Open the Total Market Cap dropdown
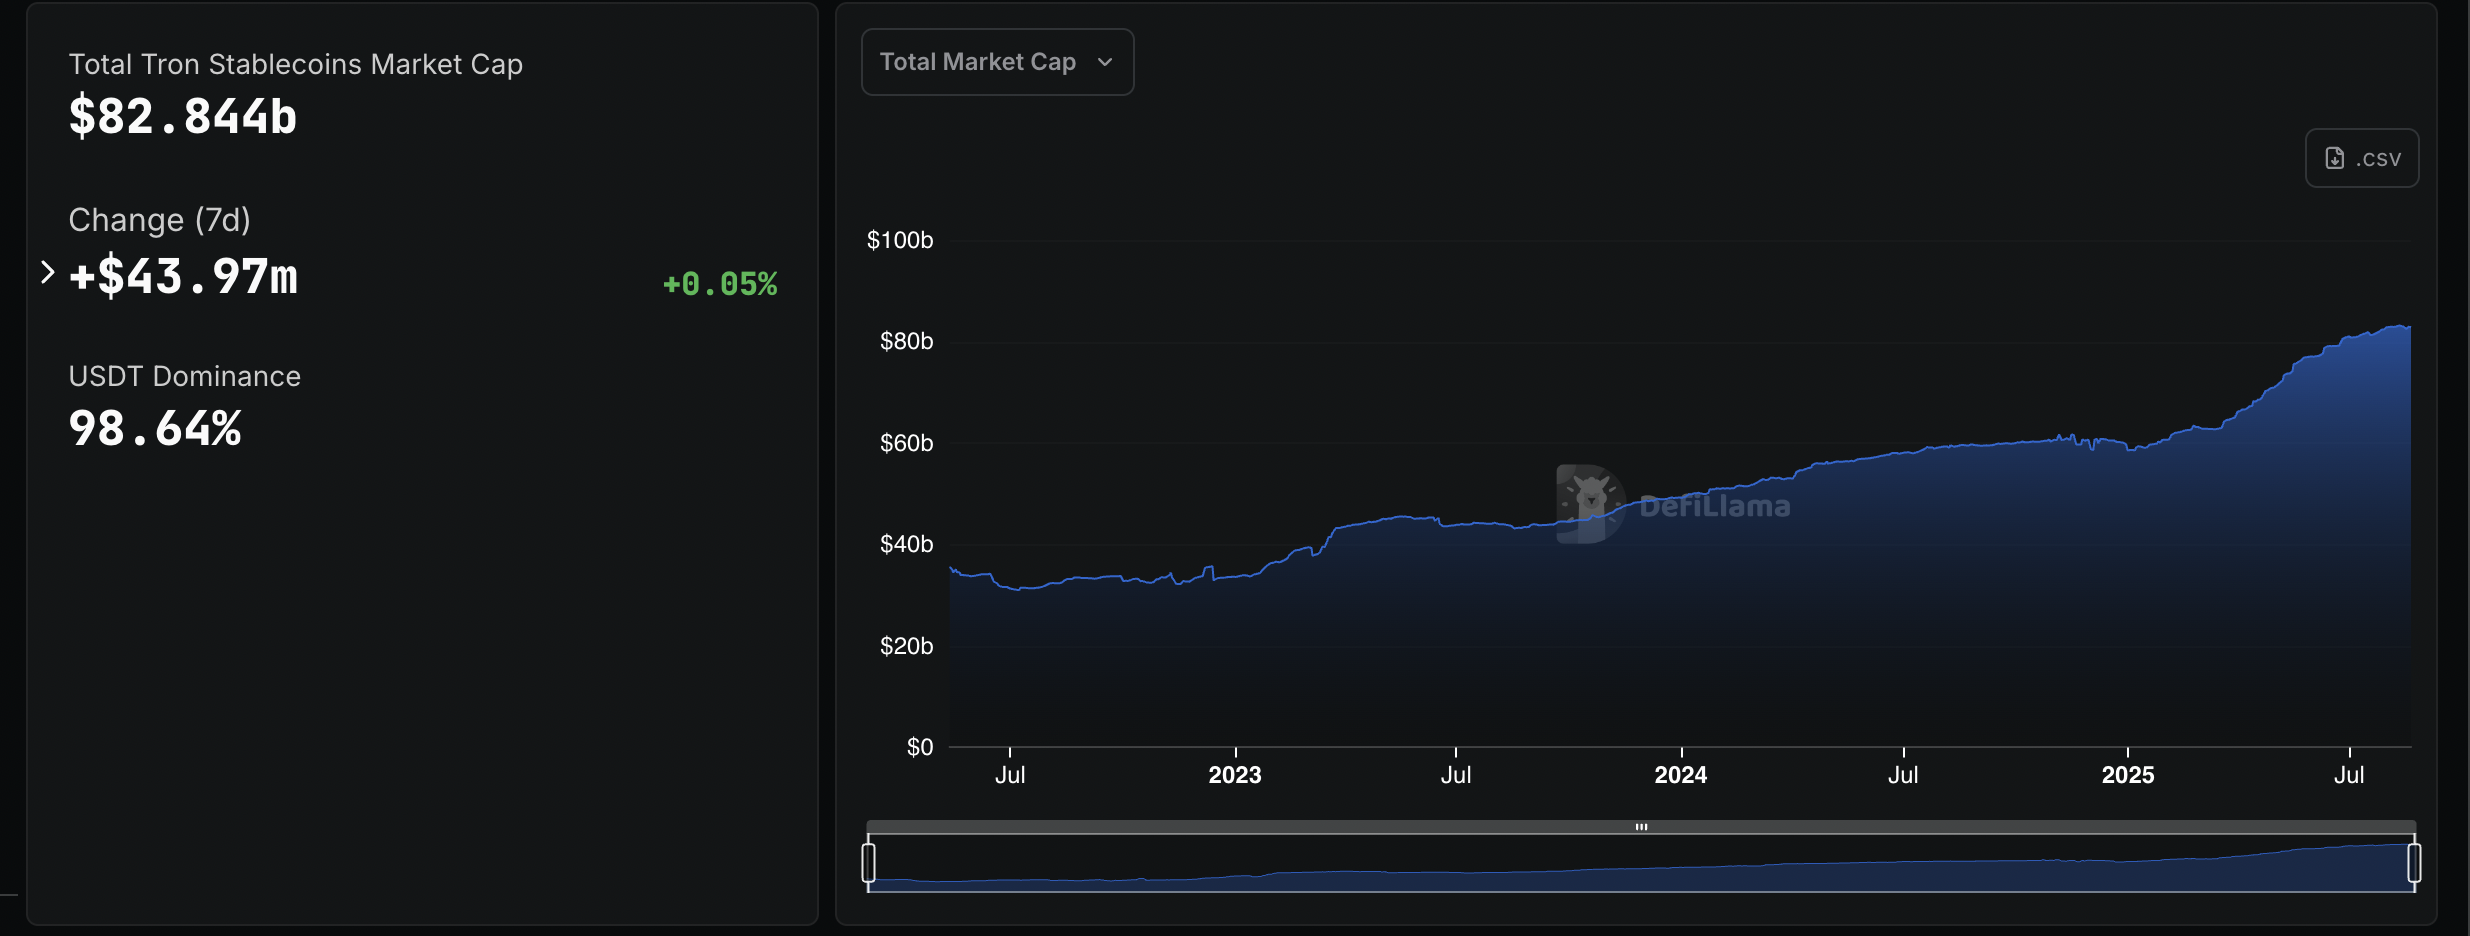The height and width of the screenshot is (936, 2470). coord(996,62)
